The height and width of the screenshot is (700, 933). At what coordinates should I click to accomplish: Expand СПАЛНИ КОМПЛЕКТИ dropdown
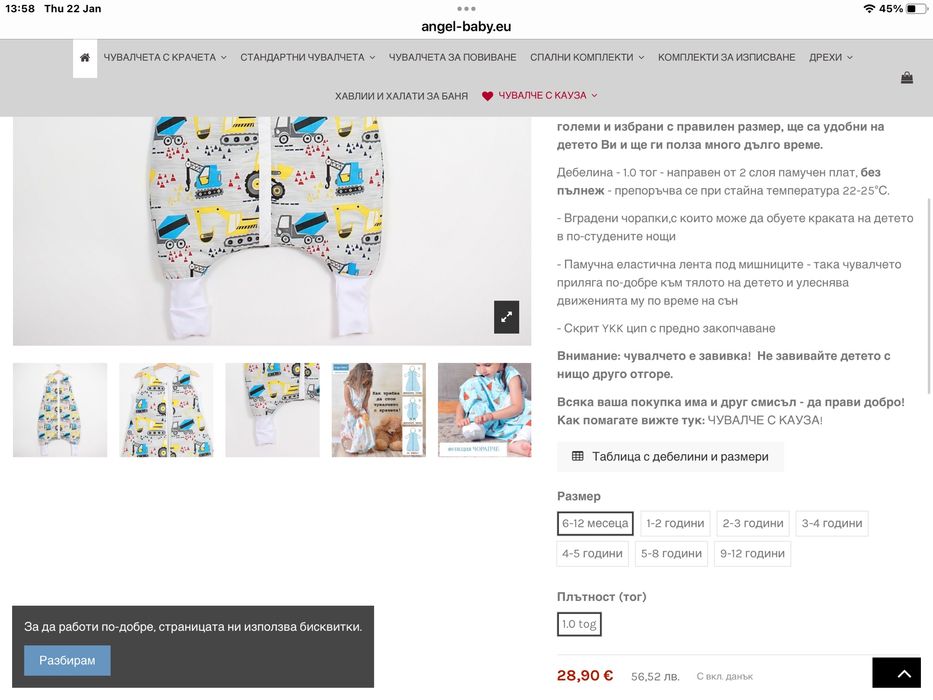tap(587, 58)
